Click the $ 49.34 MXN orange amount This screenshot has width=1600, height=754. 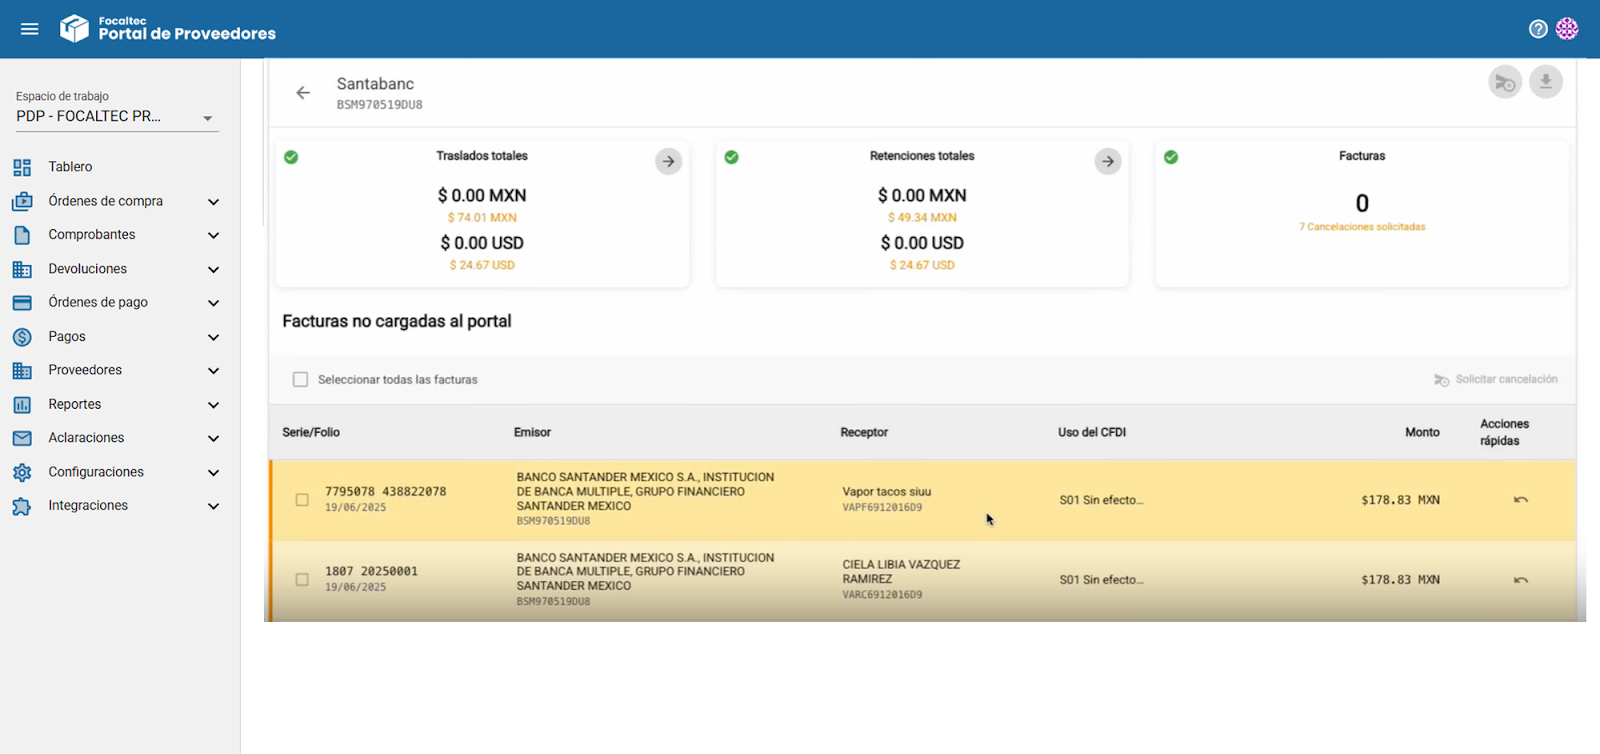tap(922, 218)
